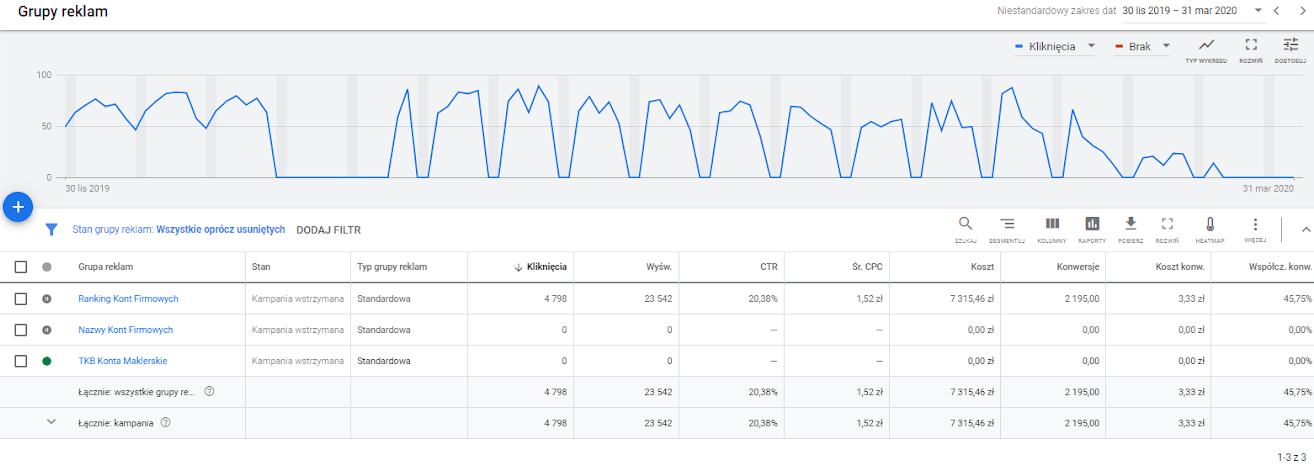Expand the Łącznie: kampania row chevron

point(51,422)
